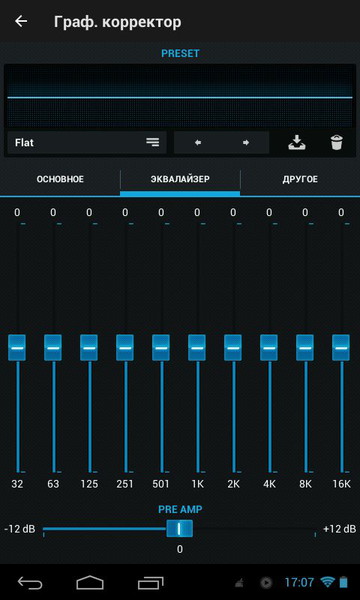Click the 16K band slider handle
Viewport: 360px width, 600px height.
coord(341,347)
